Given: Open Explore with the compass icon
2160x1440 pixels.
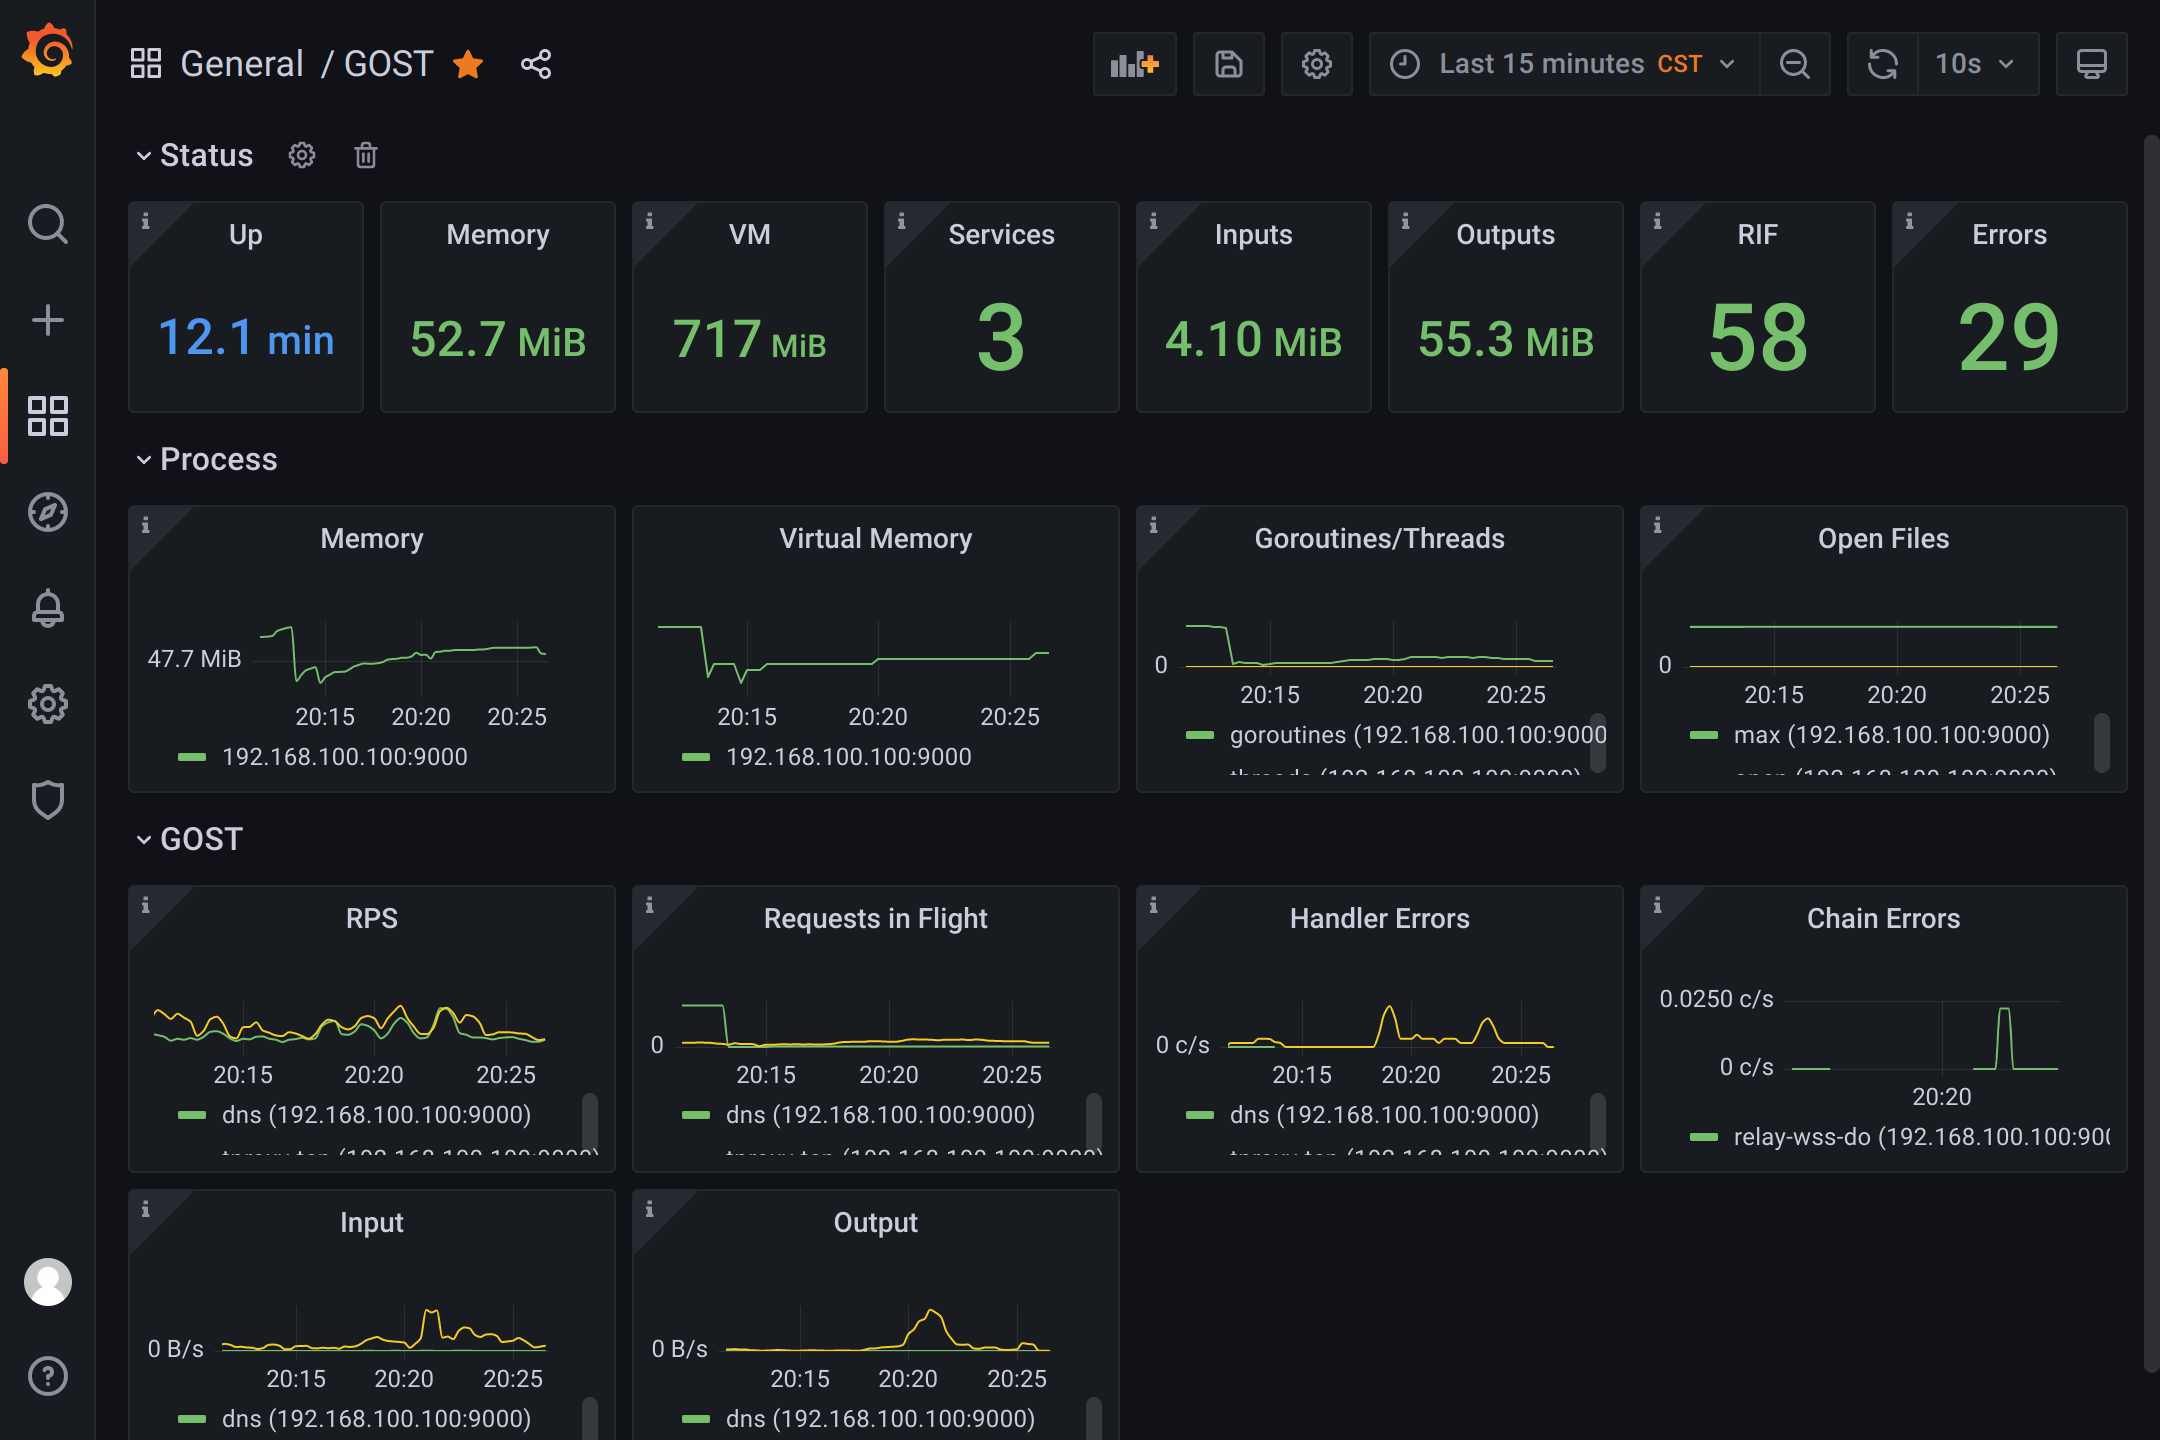Looking at the screenshot, I should (x=47, y=512).
